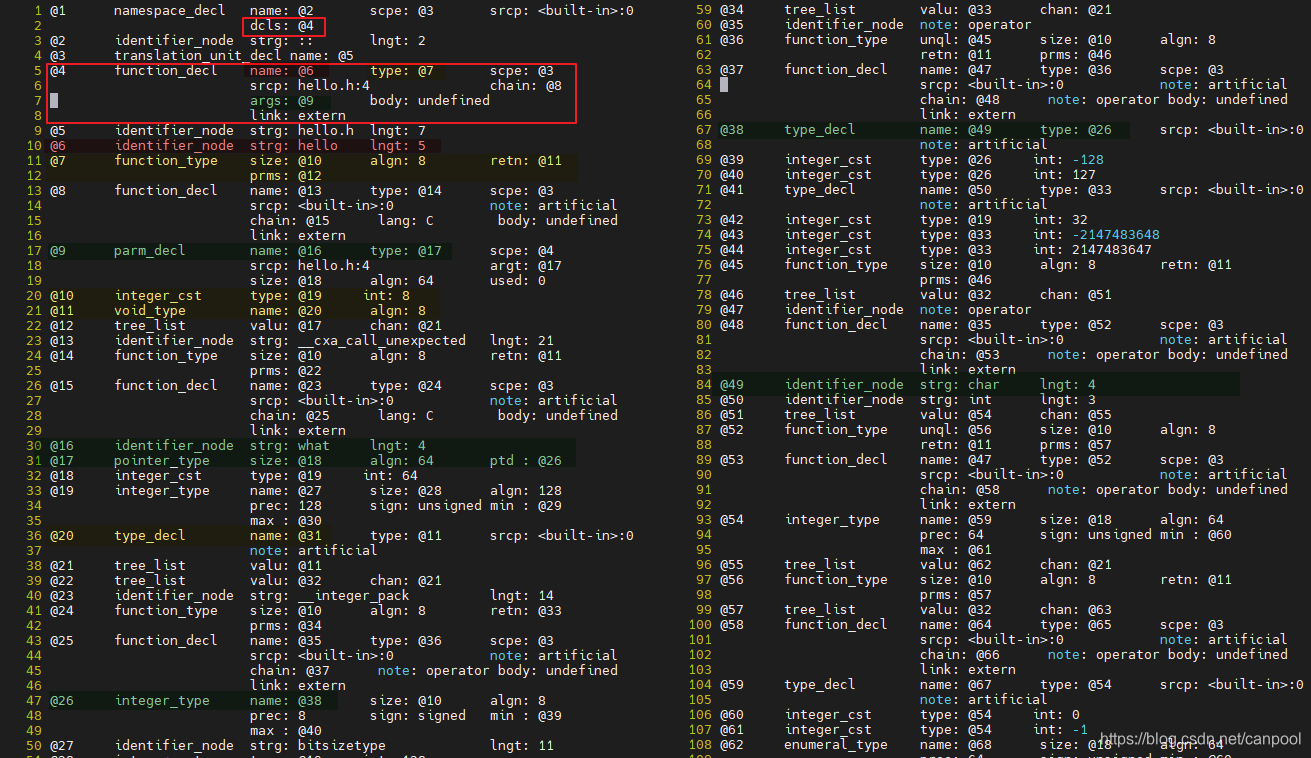Click the 'max : @61' field
Viewport: 1311px width, 758px height.
pyautogui.click(x=956, y=549)
